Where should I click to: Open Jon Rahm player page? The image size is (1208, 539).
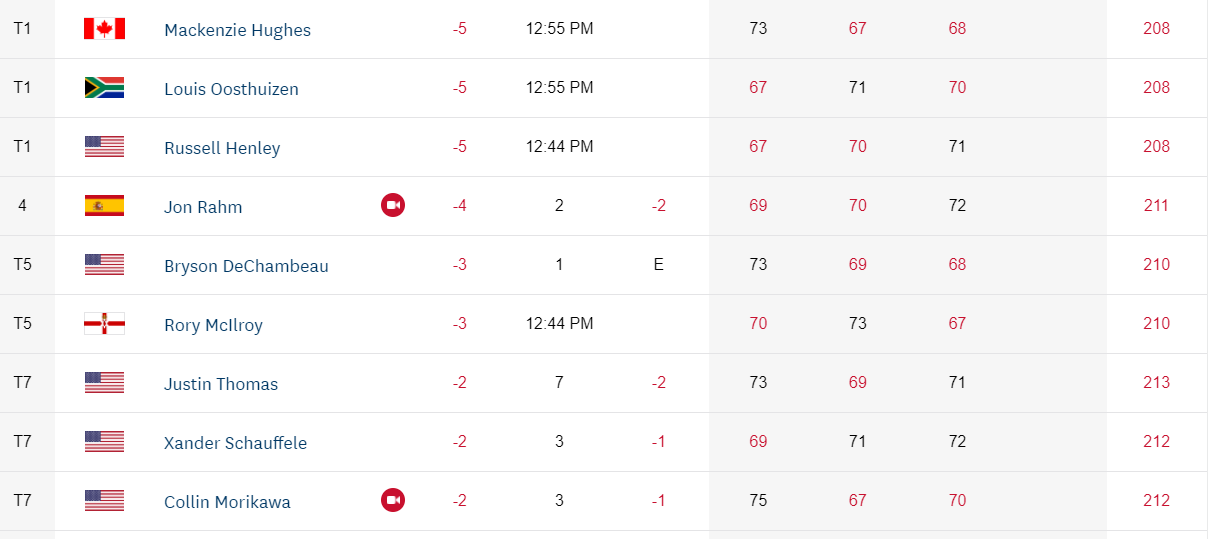[203, 207]
